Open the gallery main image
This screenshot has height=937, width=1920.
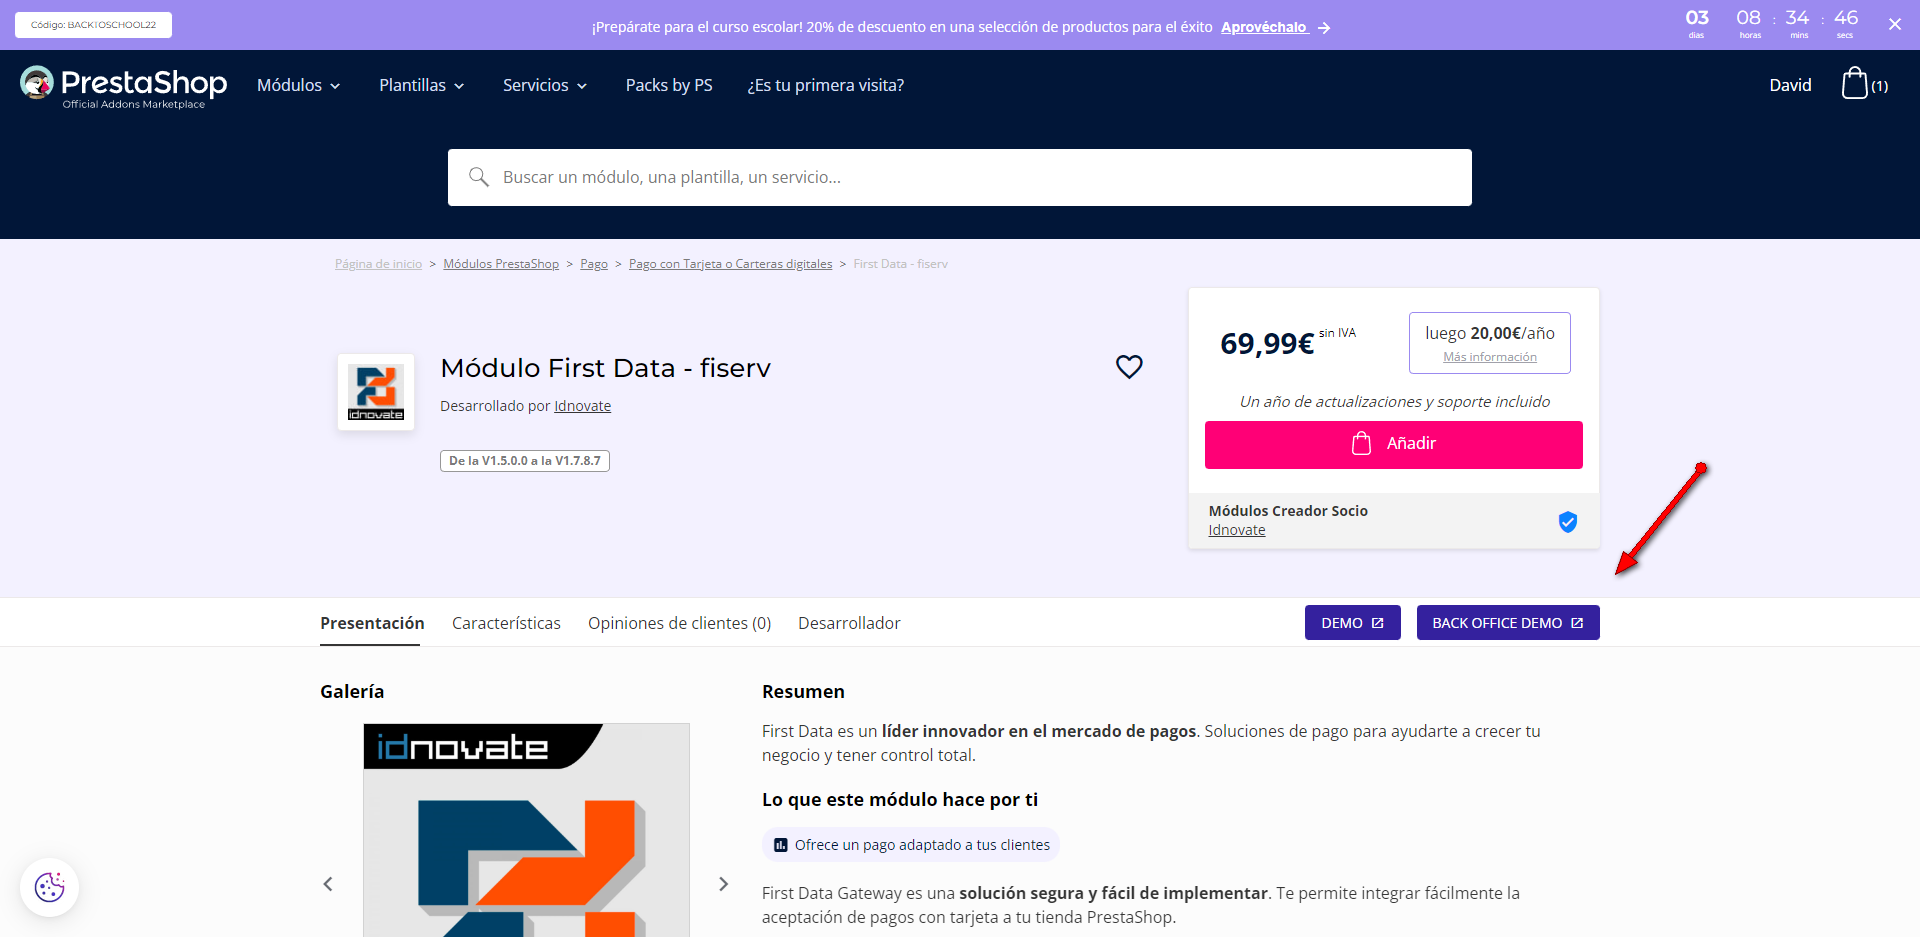click(x=526, y=830)
